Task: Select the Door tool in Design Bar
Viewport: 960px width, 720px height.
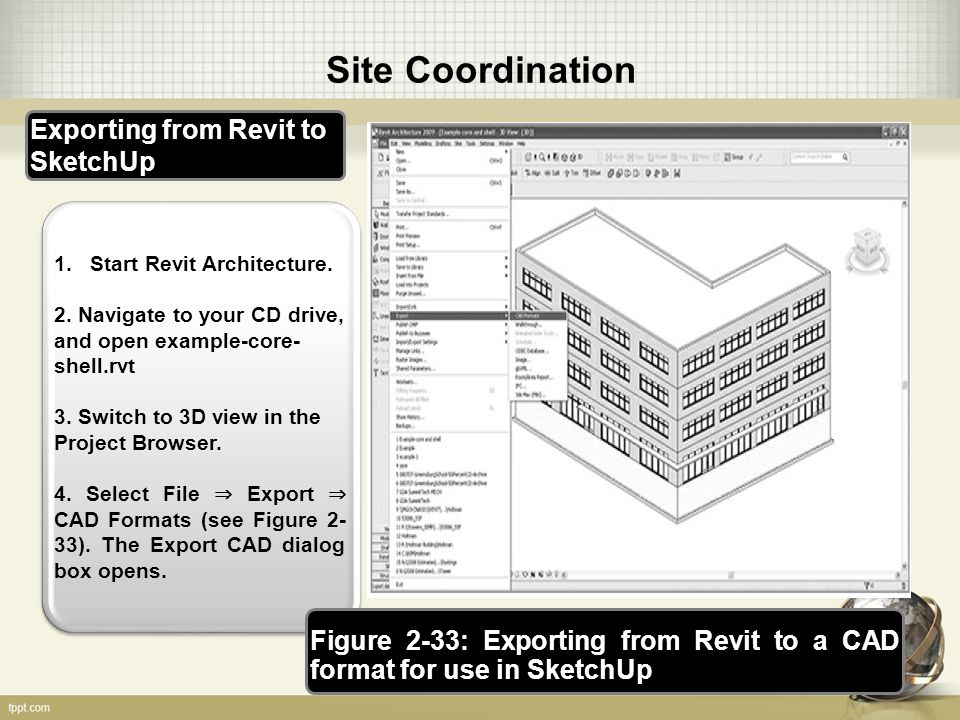Action: pos(381,236)
